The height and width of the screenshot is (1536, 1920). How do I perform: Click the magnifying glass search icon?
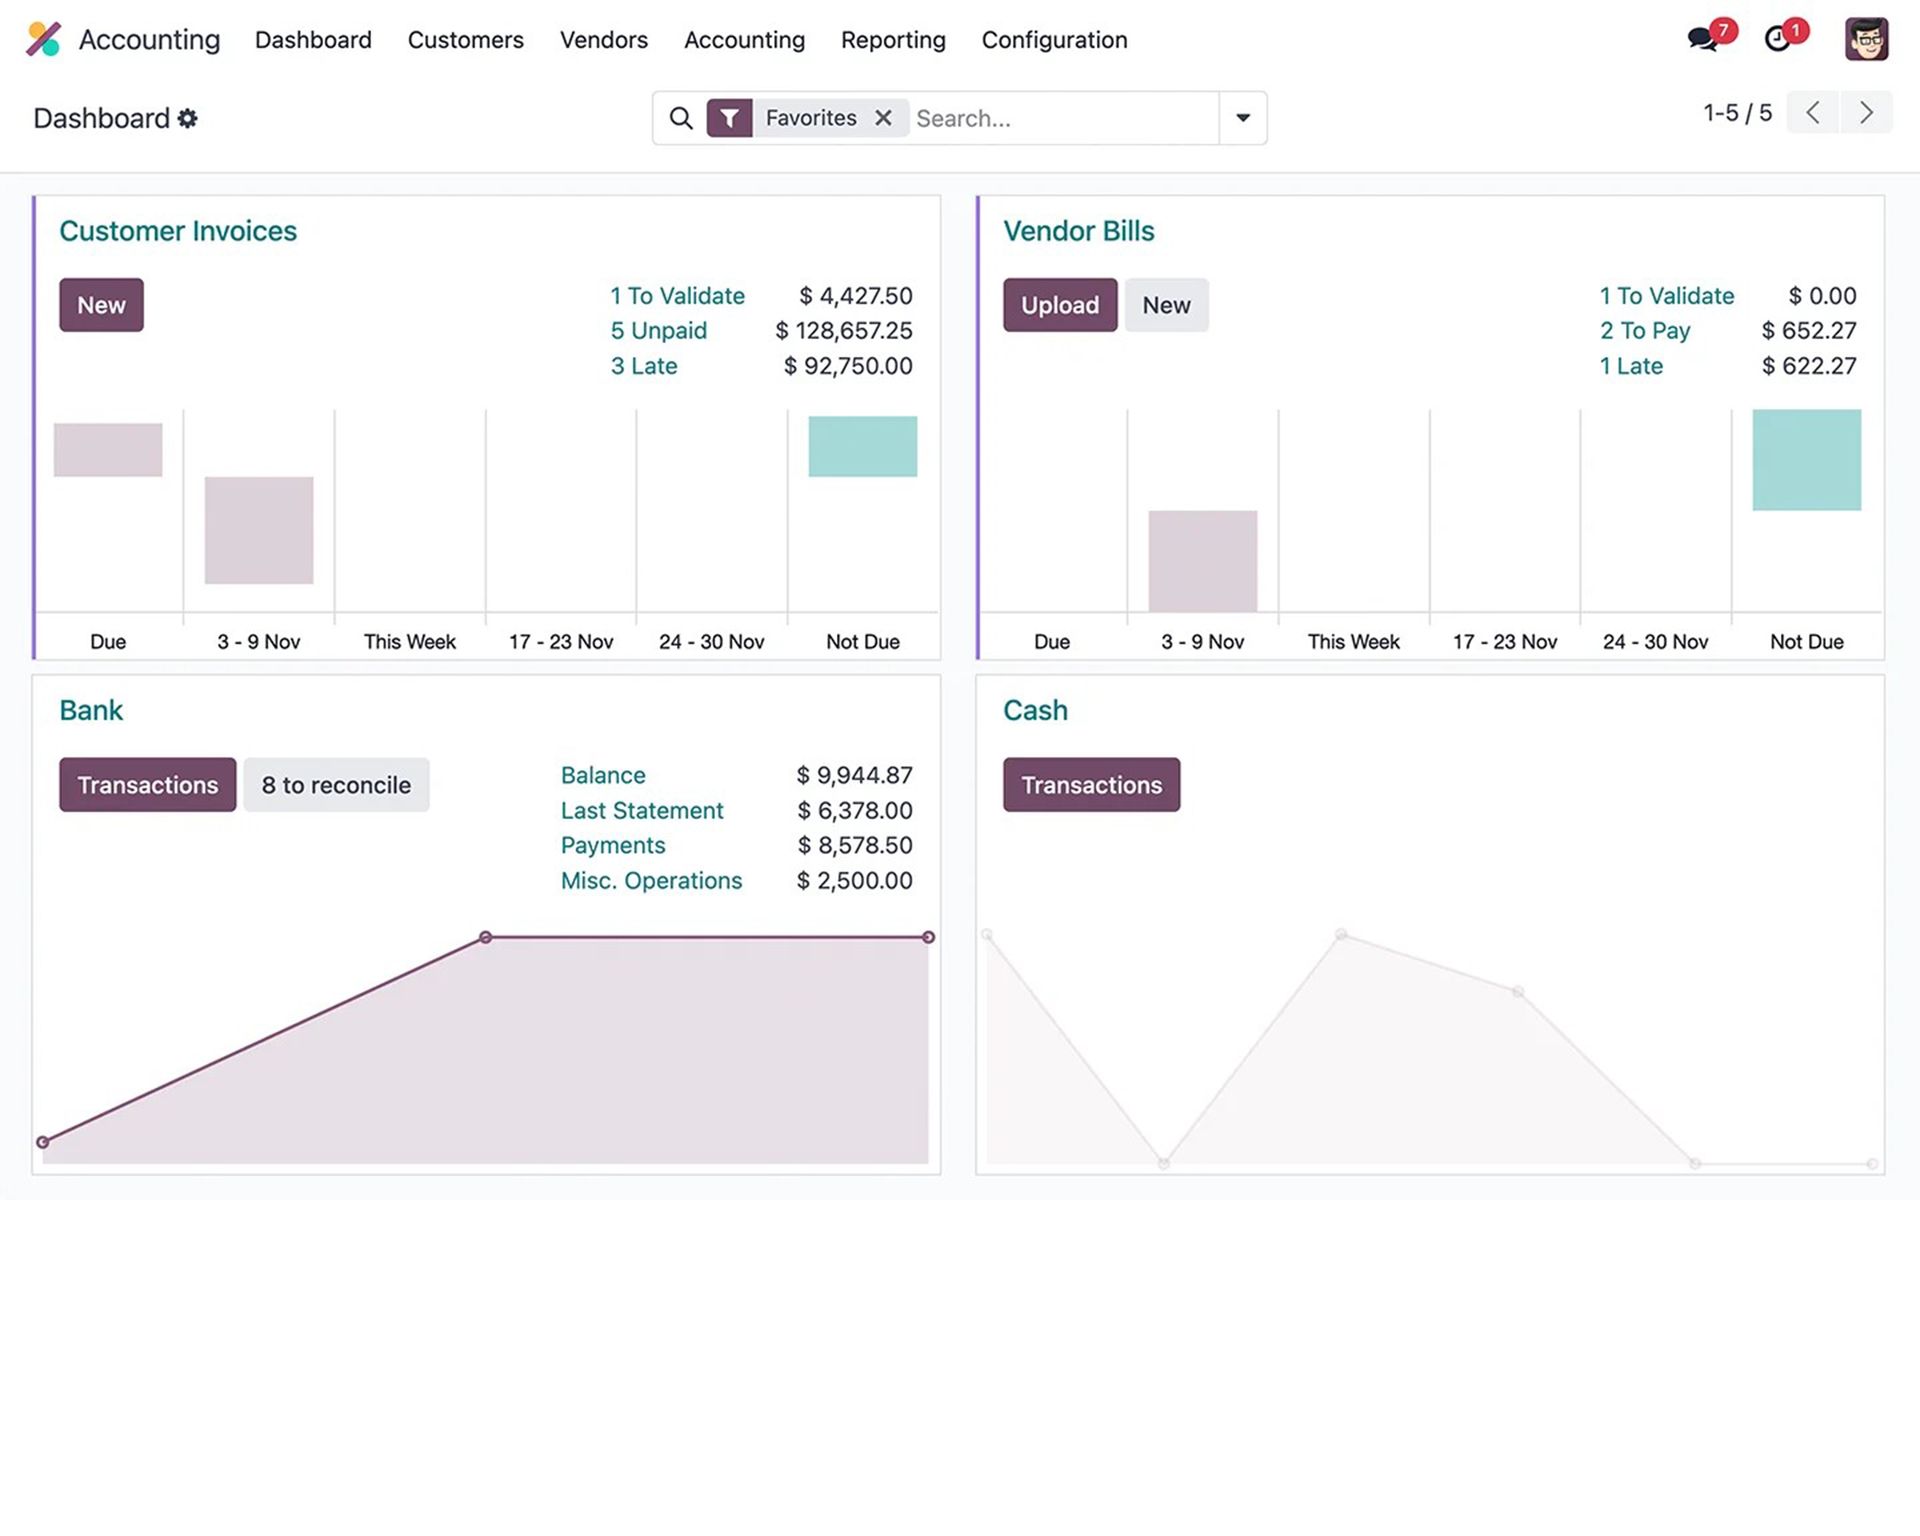[x=681, y=118]
